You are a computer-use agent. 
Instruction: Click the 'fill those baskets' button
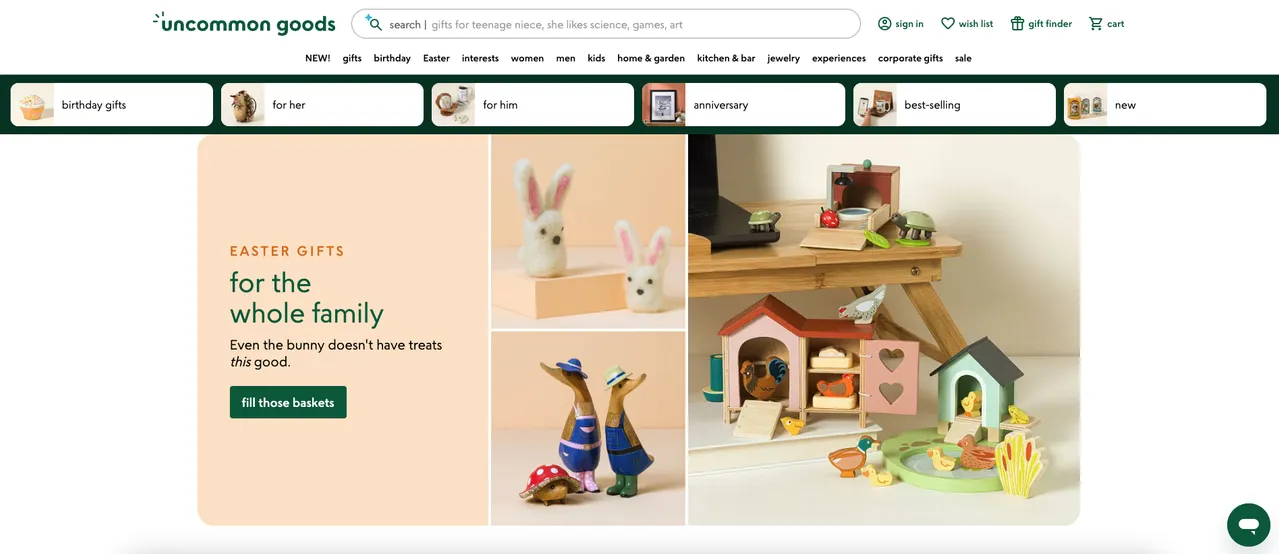288,402
